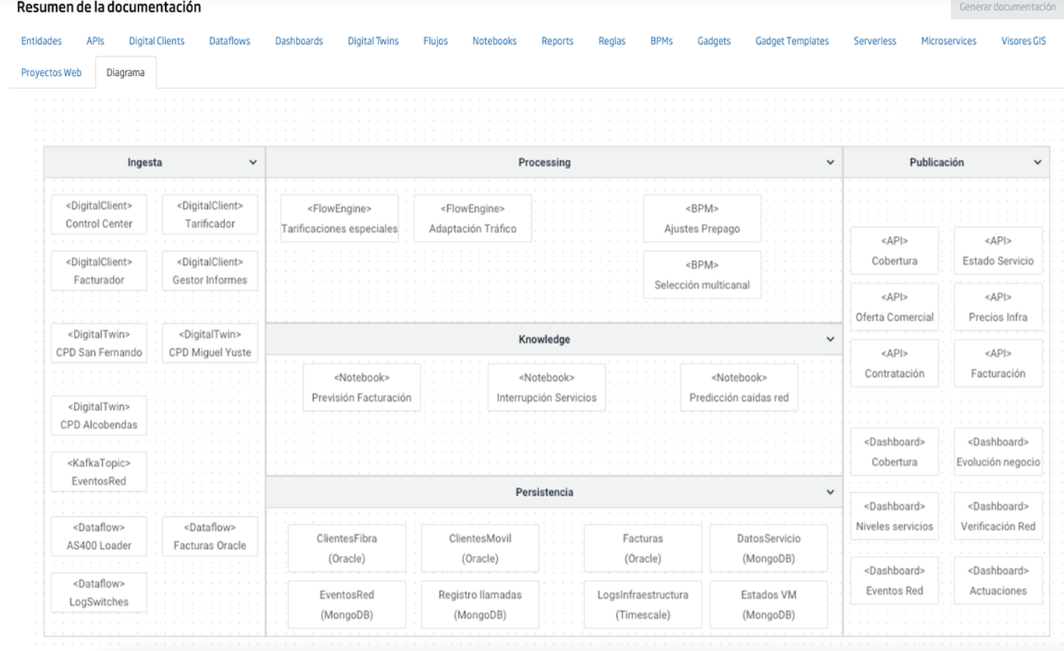
Task: Open the Facturación API node
Action: pos(998,362)
